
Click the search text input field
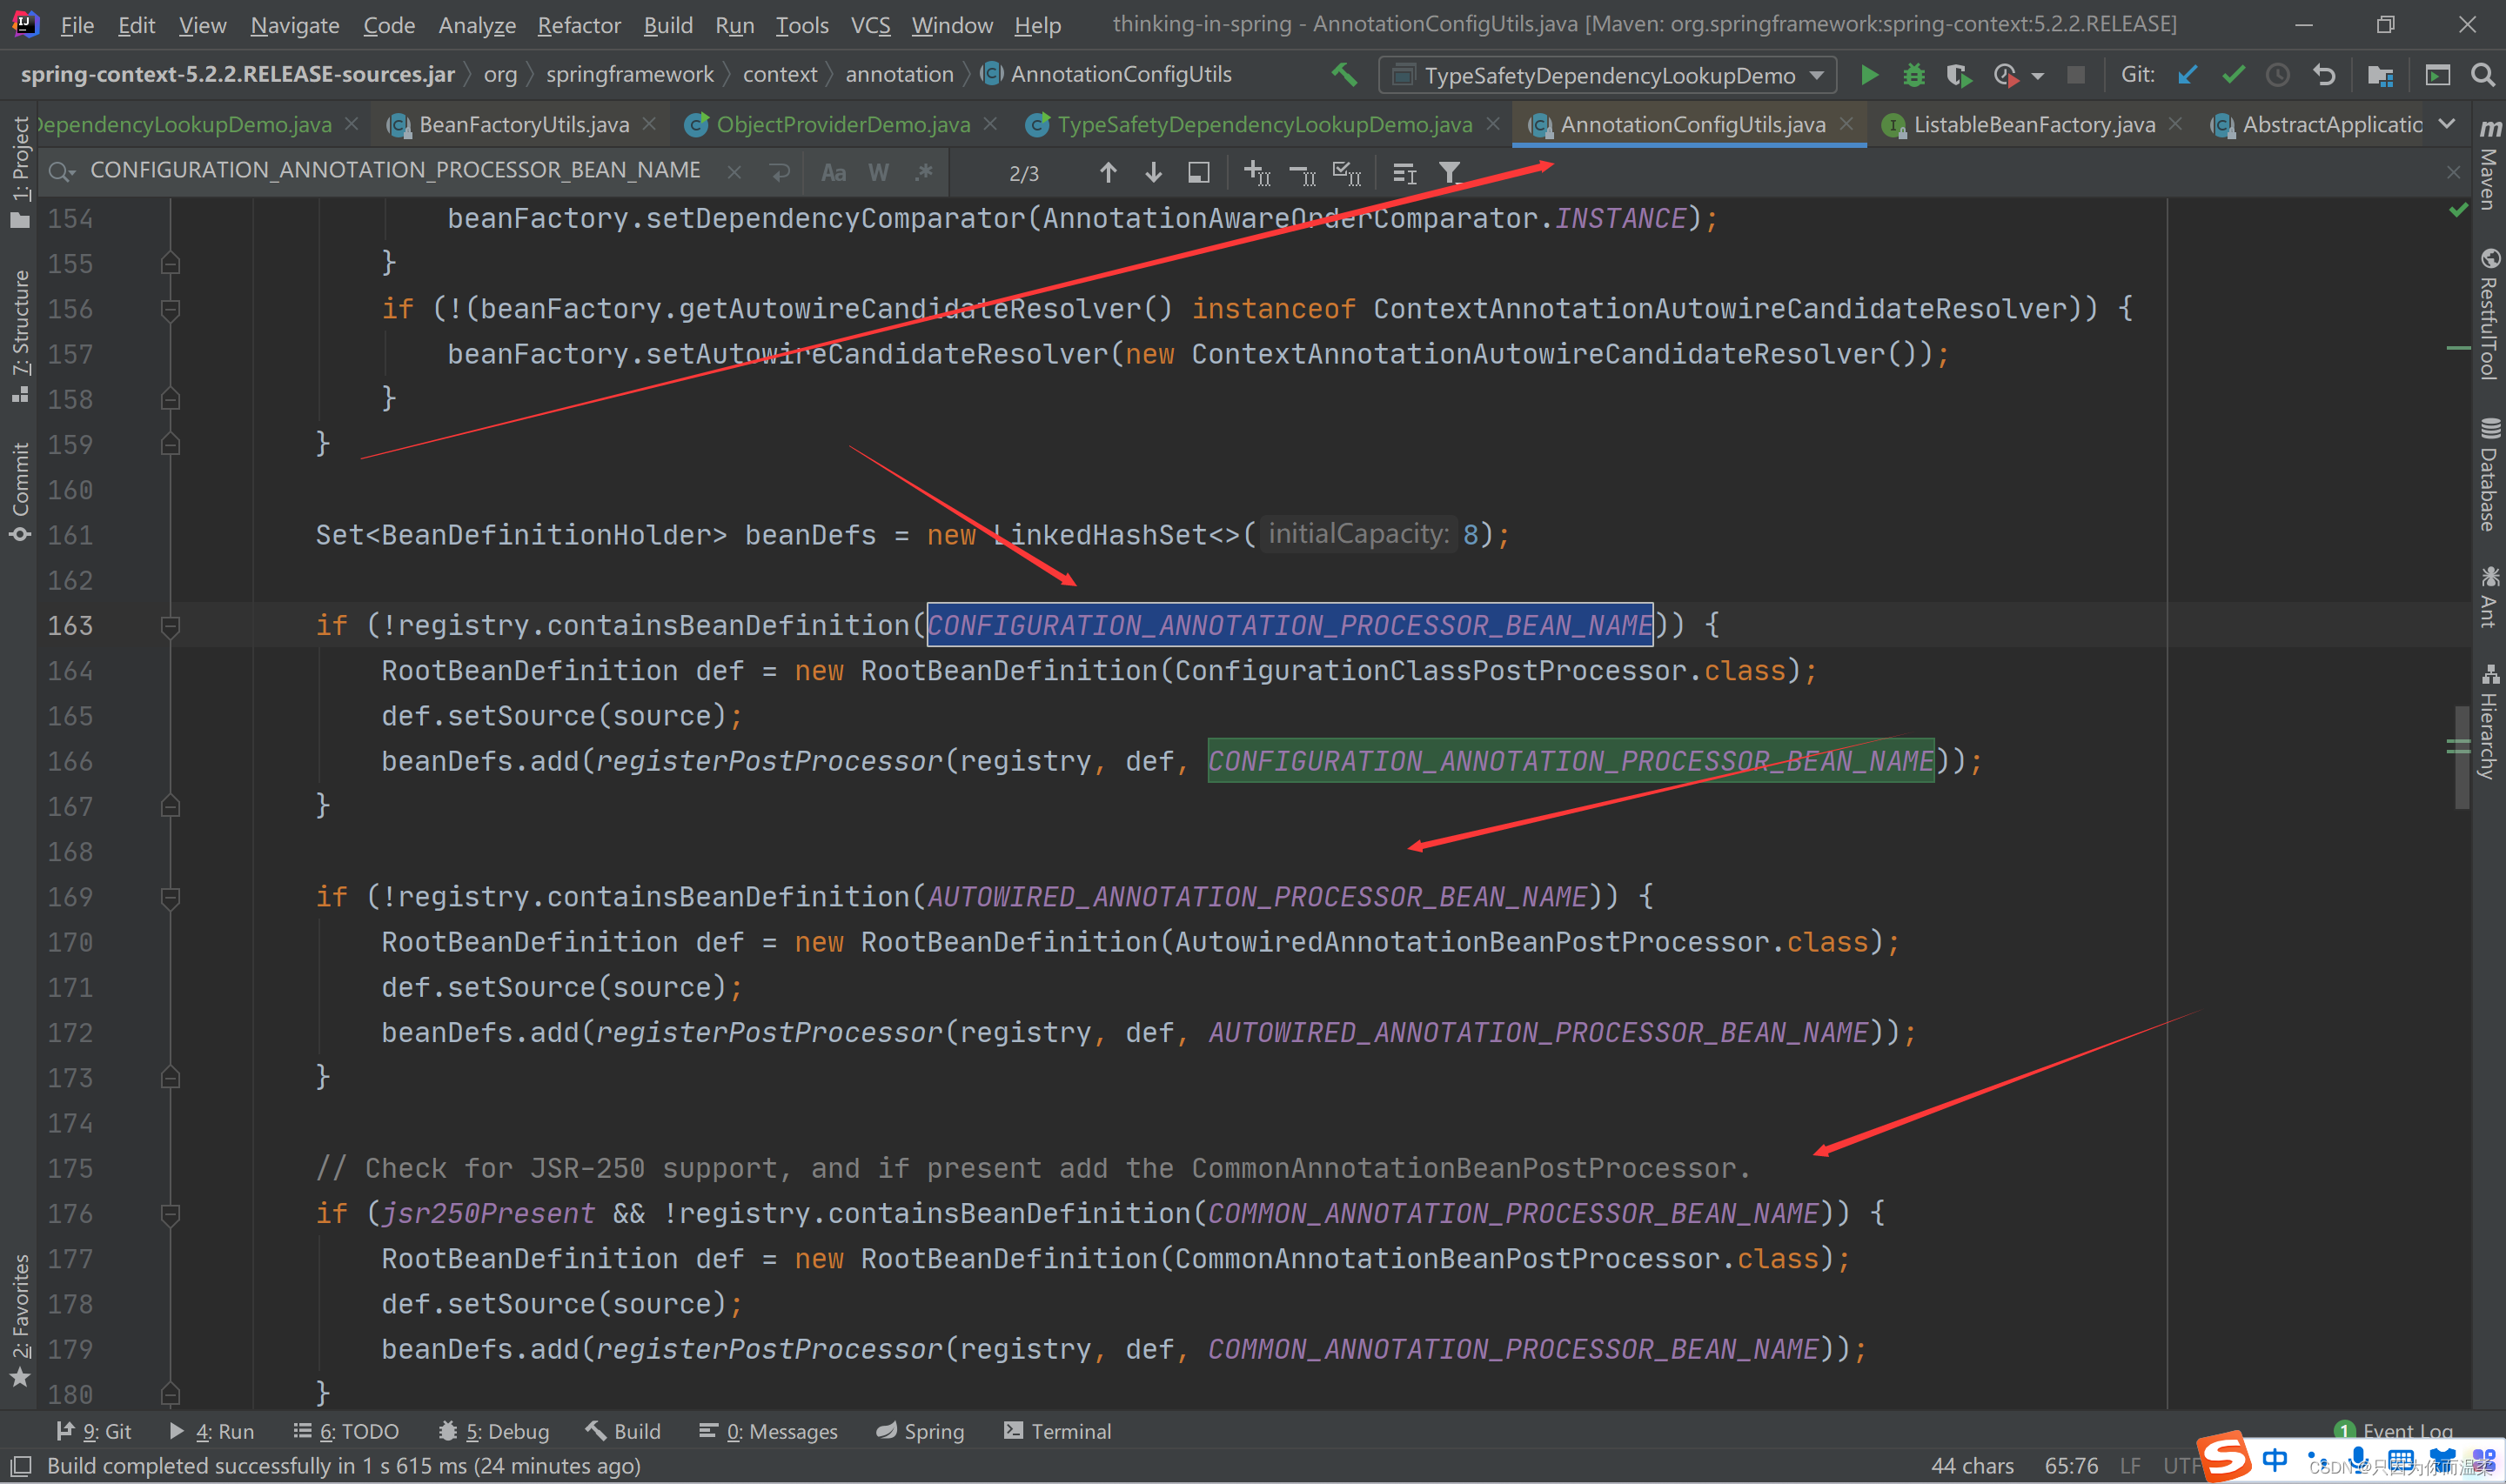click(x=395, y=171)
